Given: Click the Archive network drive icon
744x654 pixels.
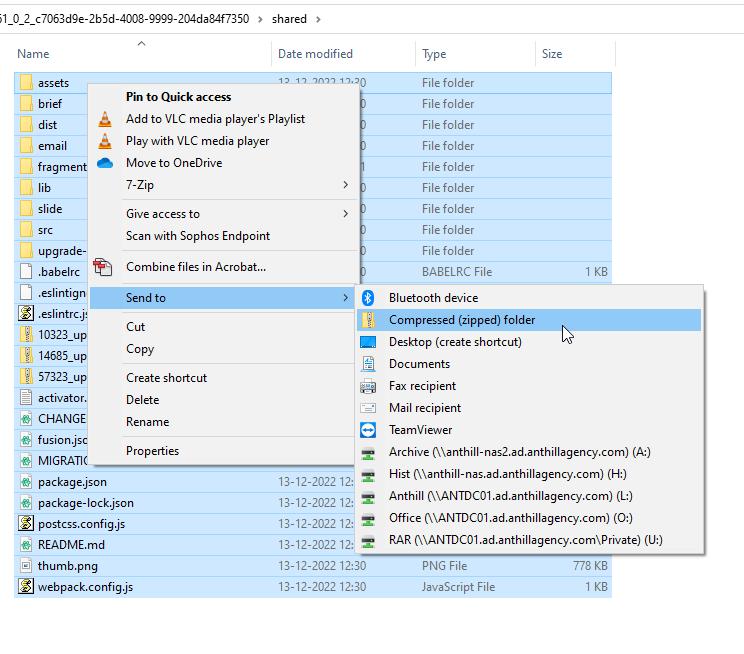Looking at the screenshot, I should pos(367,452).
